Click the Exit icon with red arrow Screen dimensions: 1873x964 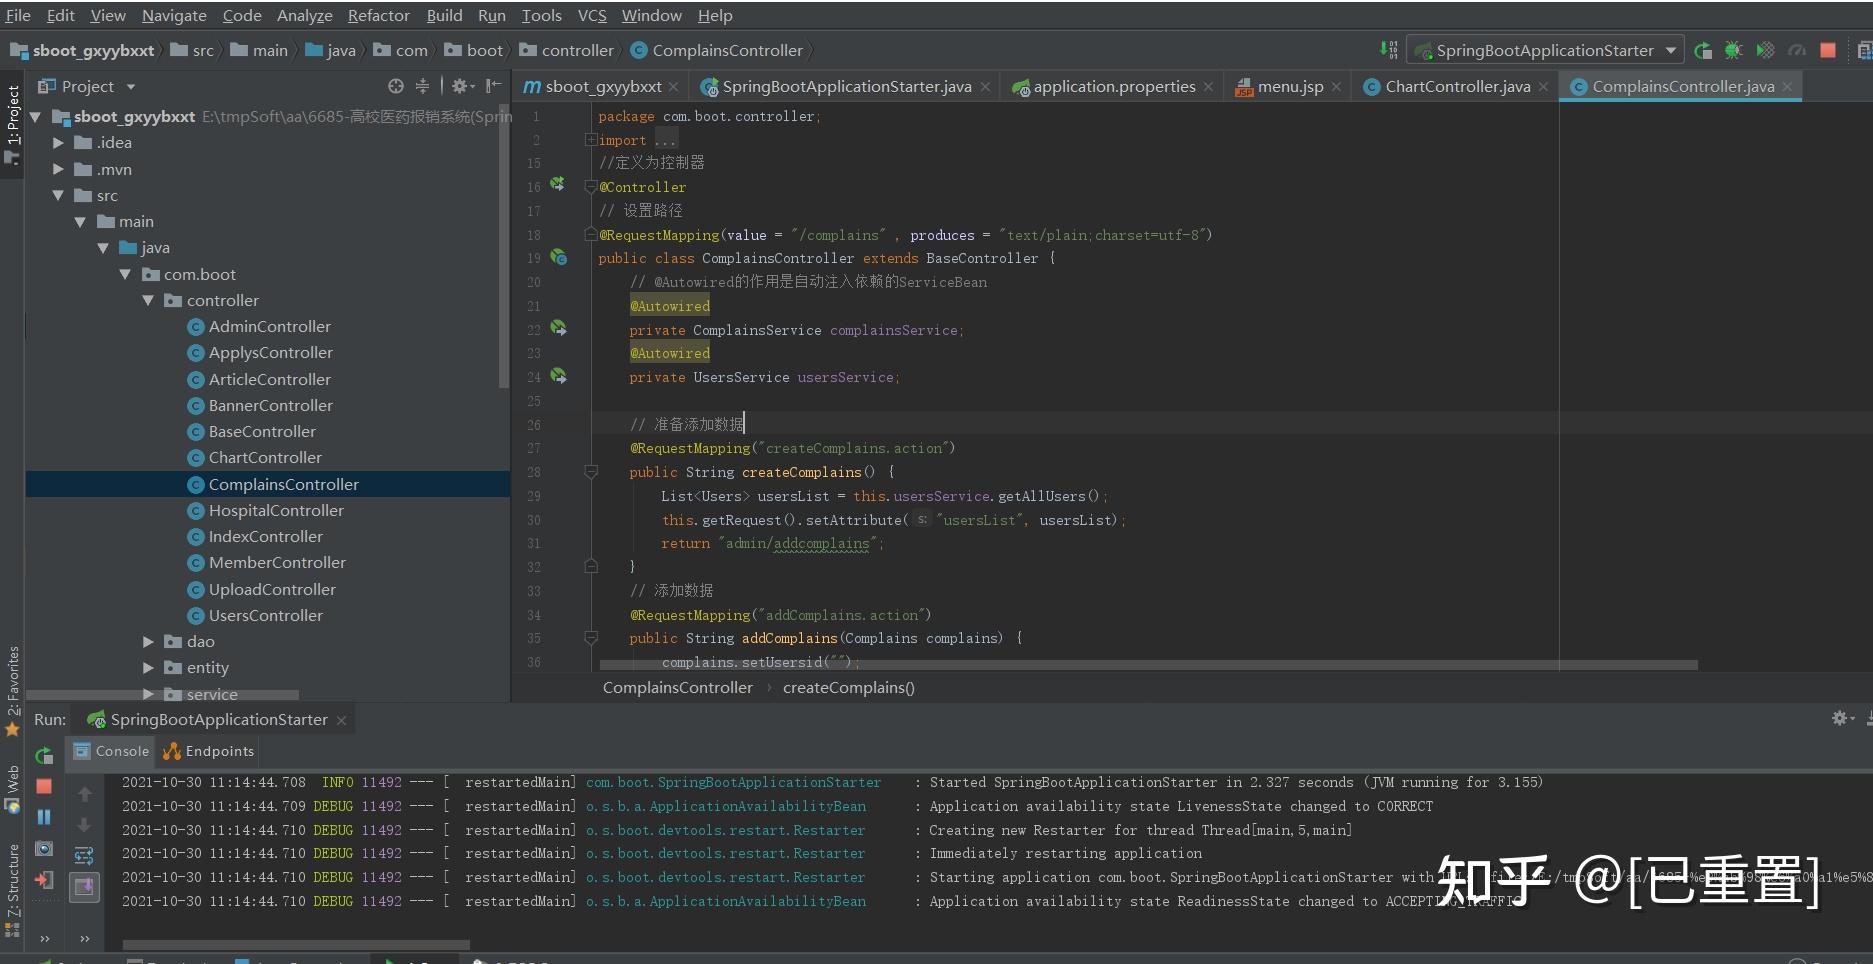click(44, 880)
